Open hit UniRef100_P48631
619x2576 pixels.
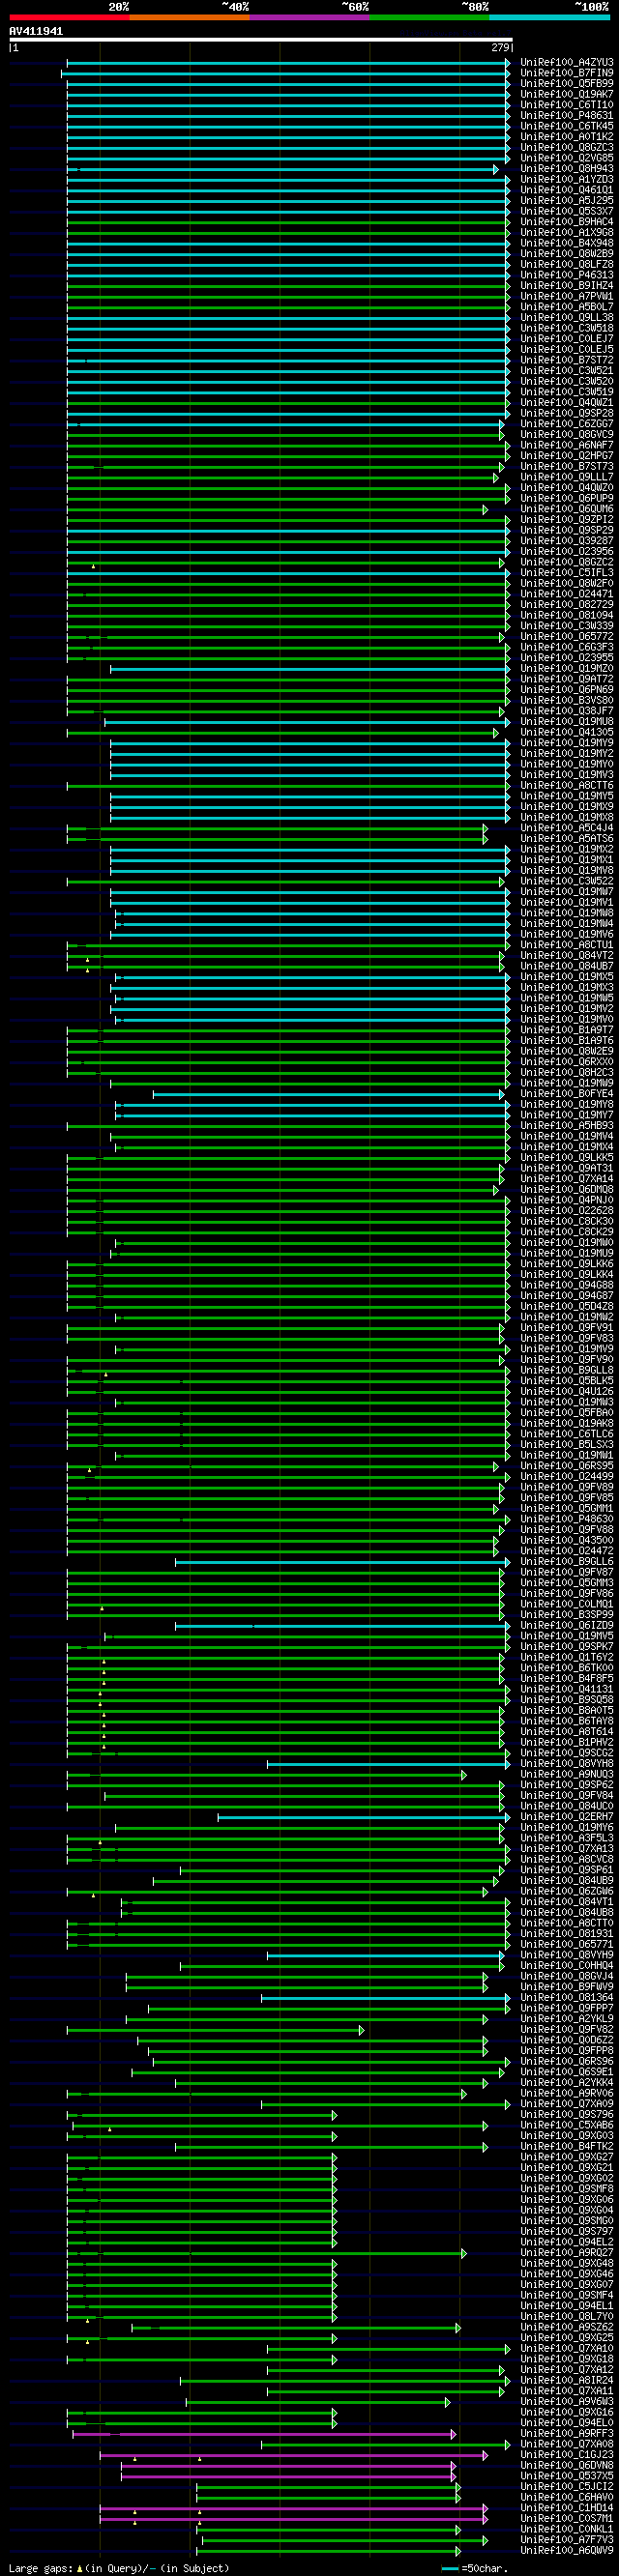[567, 115]
